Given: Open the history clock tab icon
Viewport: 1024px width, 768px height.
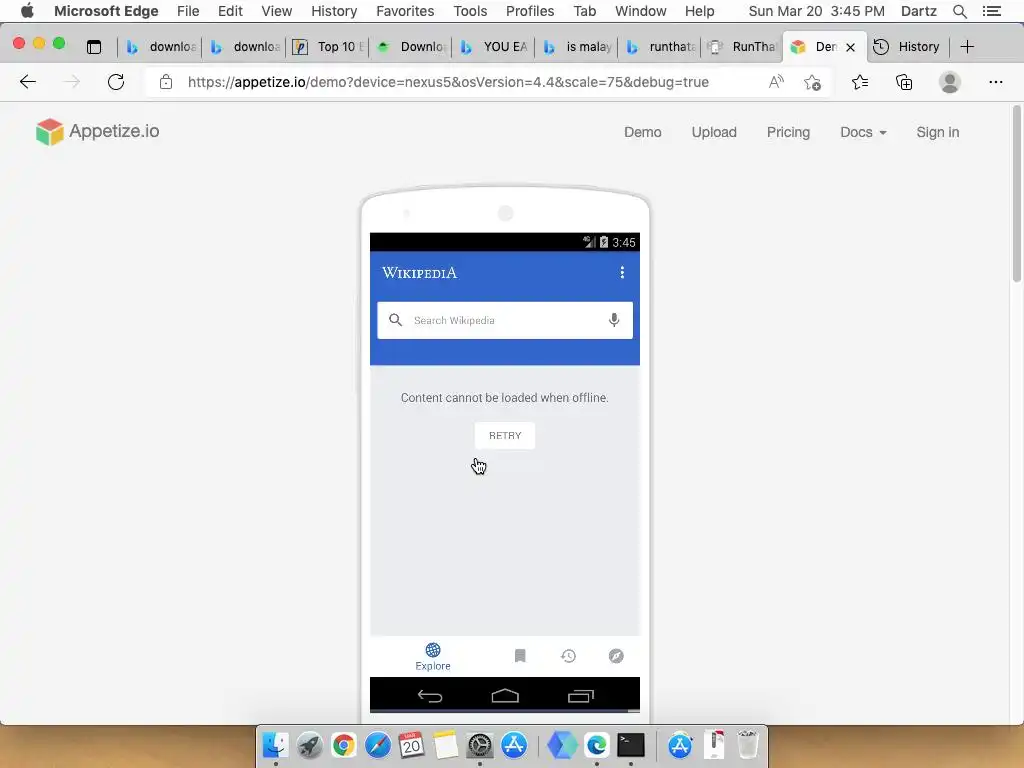Looking at the screenshot, I should (x=568, y=656).
